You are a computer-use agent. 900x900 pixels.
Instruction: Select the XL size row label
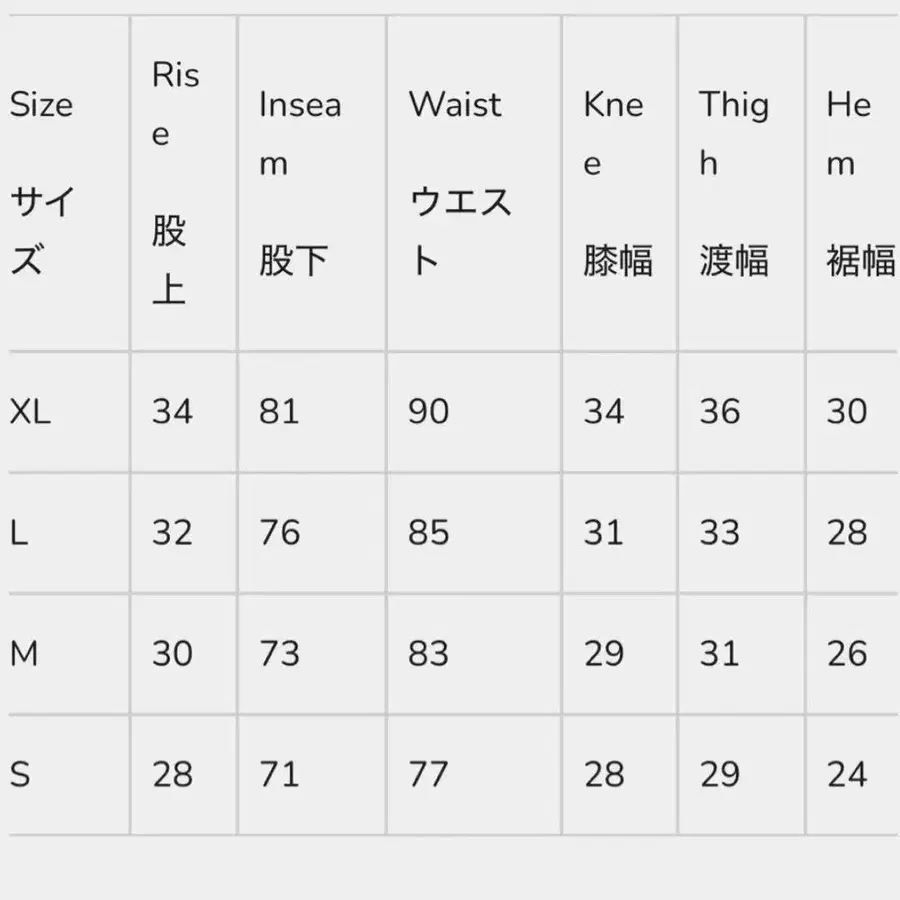[x=30, y=411]
